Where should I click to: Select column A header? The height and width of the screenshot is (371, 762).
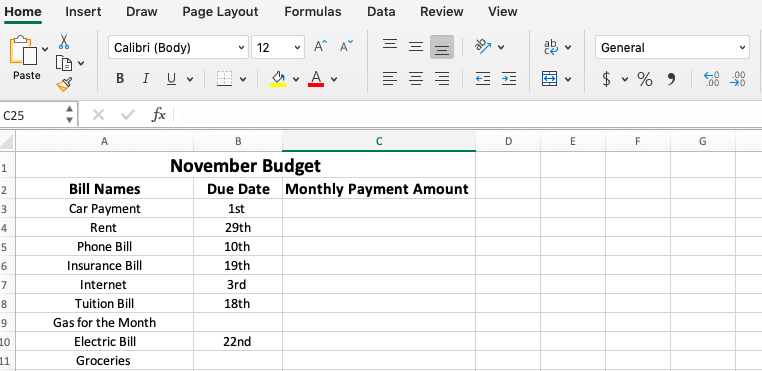(104, 141)
